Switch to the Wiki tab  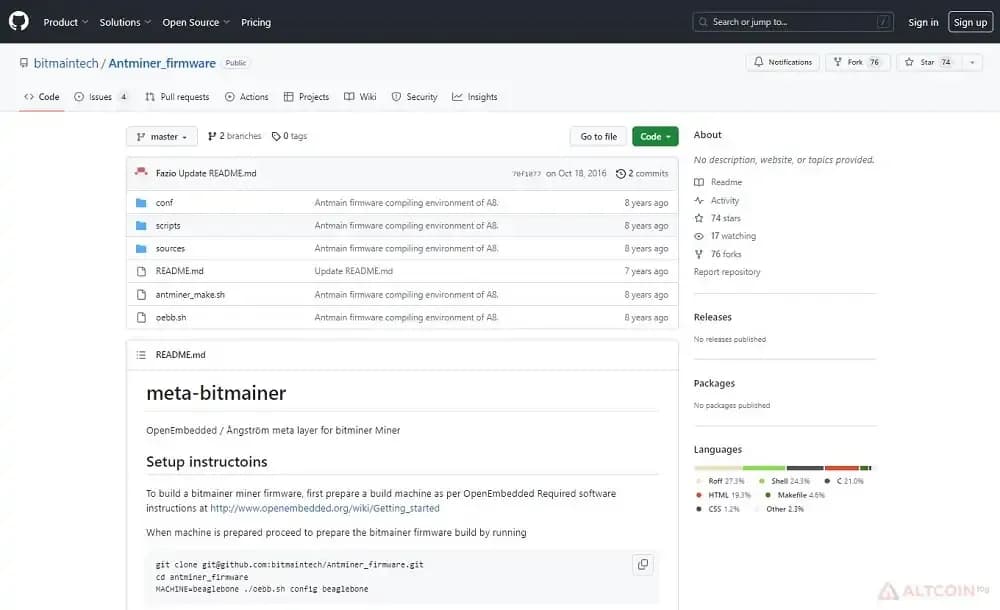coord(360,97)
